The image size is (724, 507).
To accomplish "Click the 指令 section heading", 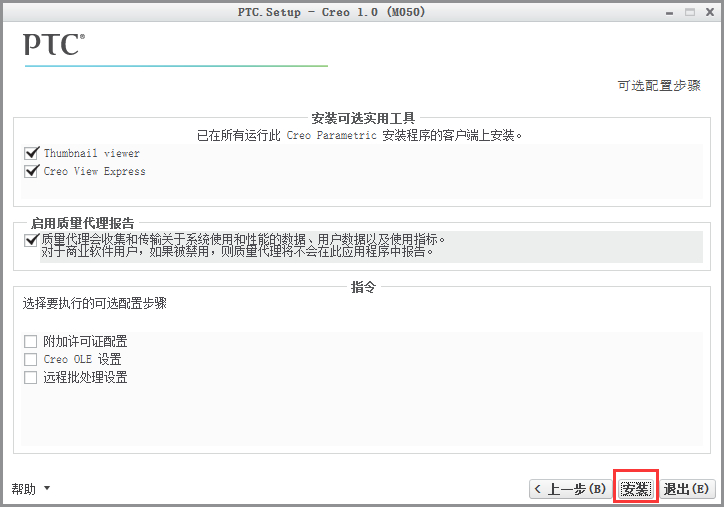I will (x=362, y=287).
